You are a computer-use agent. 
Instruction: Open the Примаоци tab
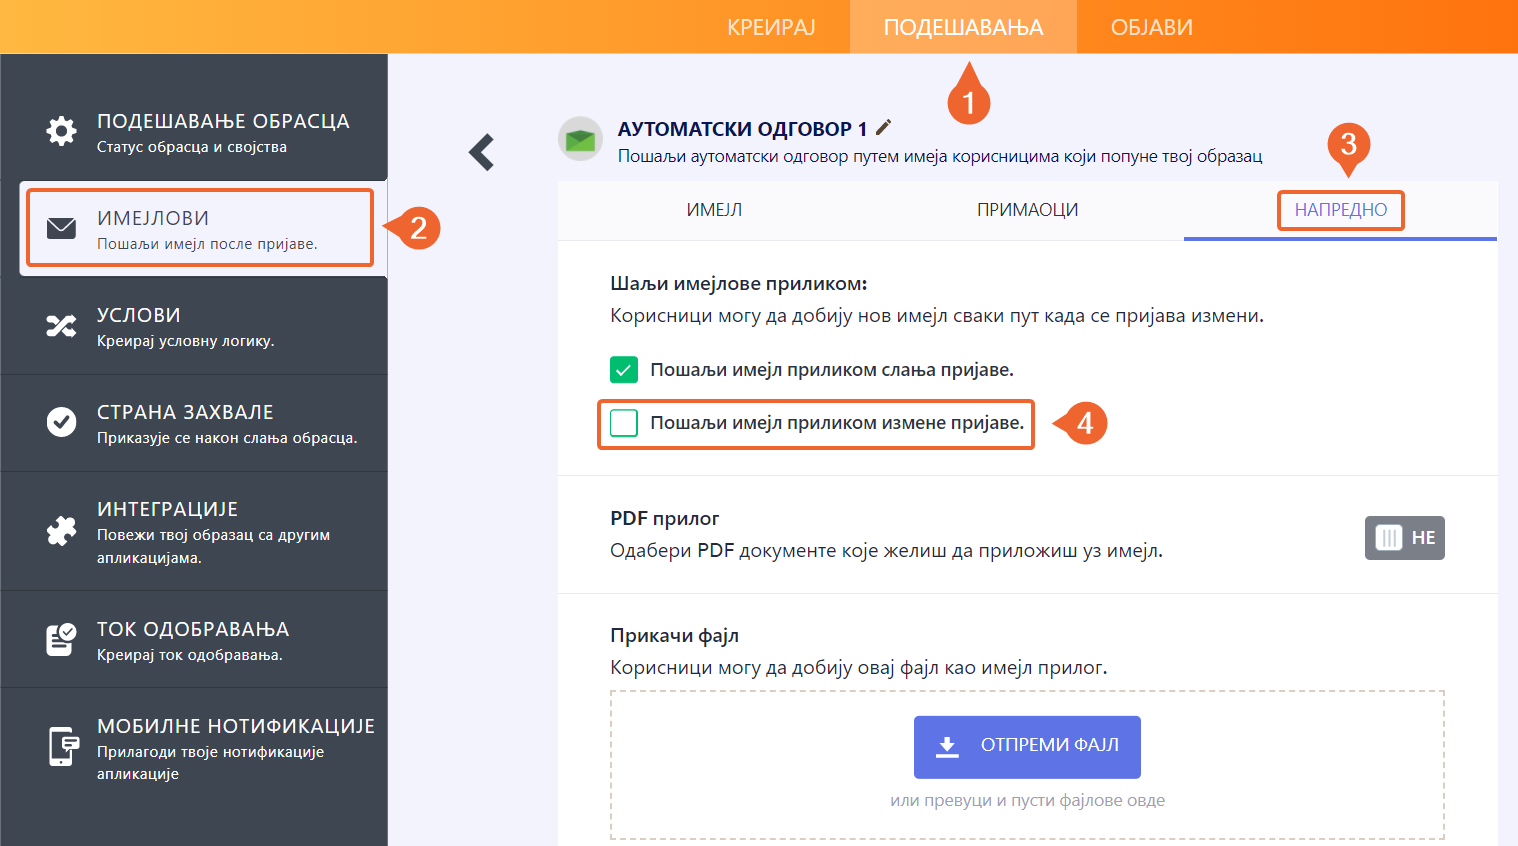point(1027,210)
